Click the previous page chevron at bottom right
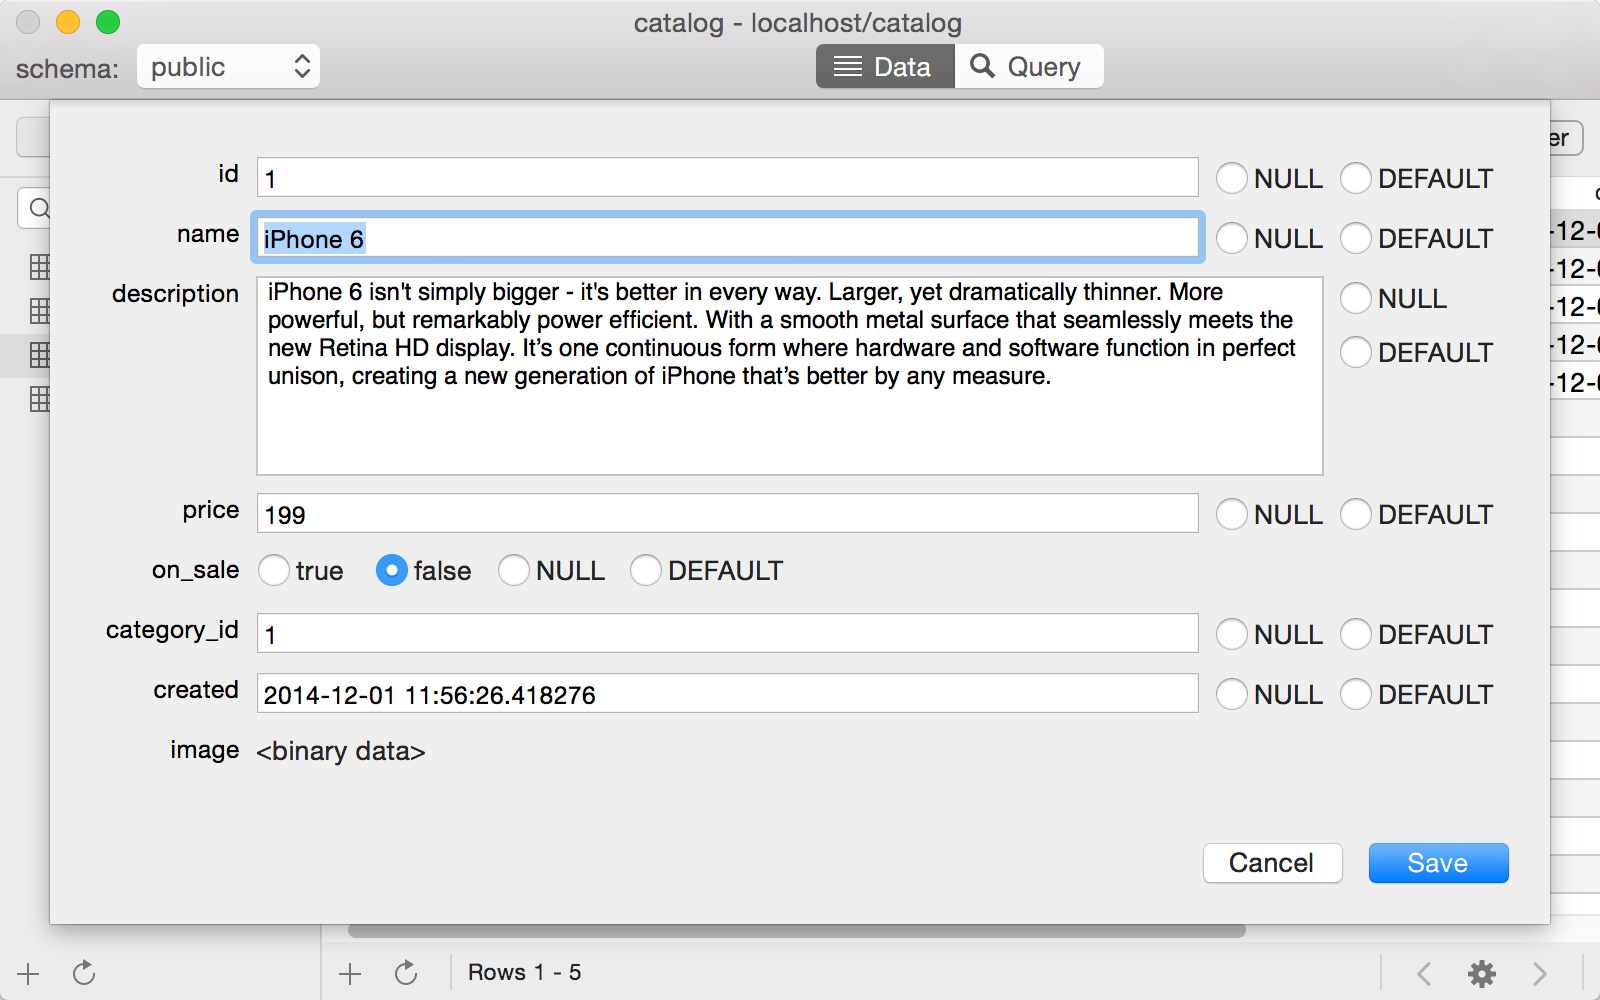This screenshot has height=1000, width=1600. click(1424, 972)
